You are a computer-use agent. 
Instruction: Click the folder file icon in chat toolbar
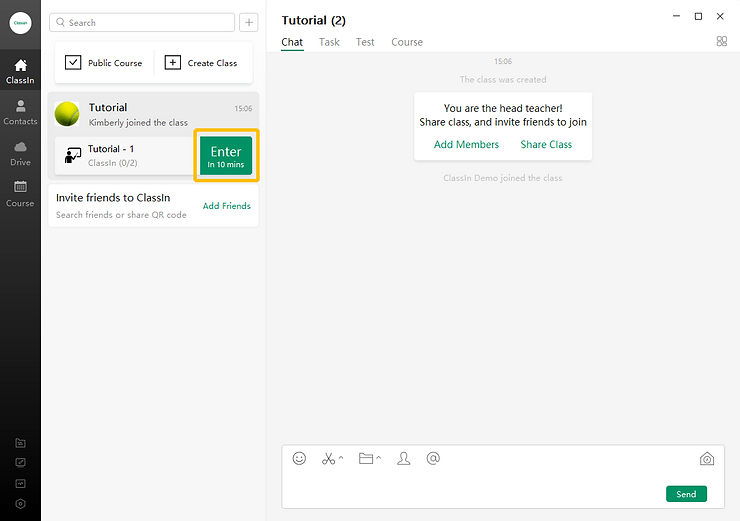366,458
